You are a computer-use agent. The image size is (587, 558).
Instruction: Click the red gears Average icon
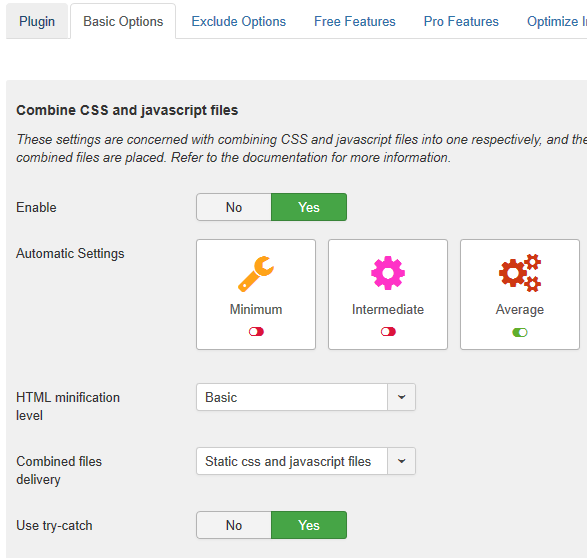520,273
